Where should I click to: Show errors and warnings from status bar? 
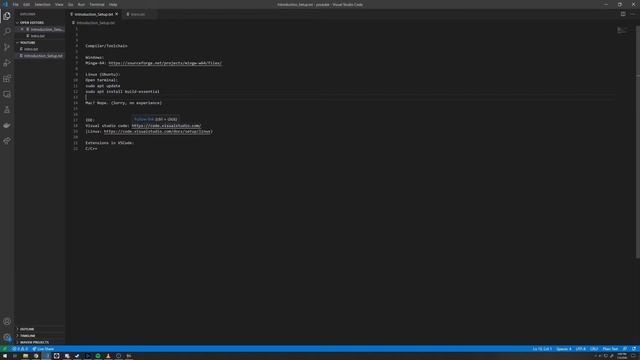(20, 349)
